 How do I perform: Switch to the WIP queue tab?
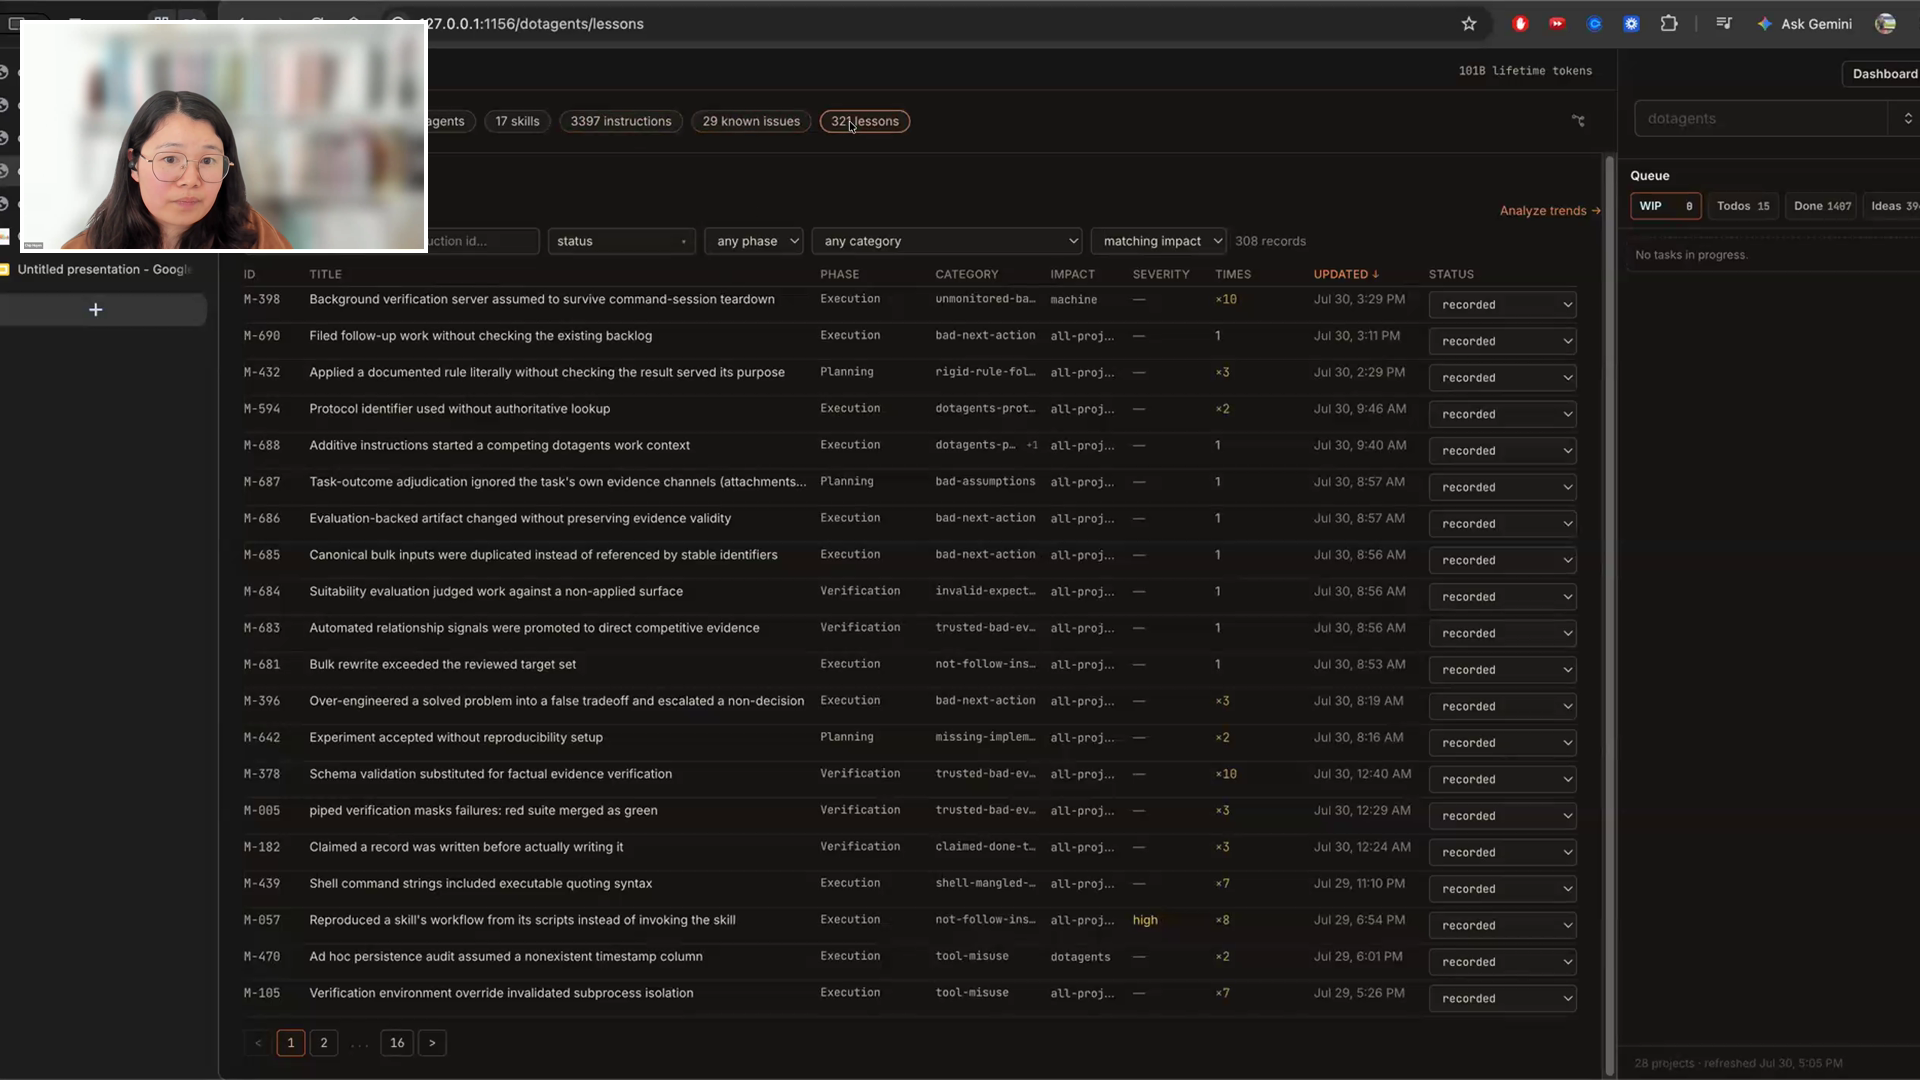pos(1666,206)
